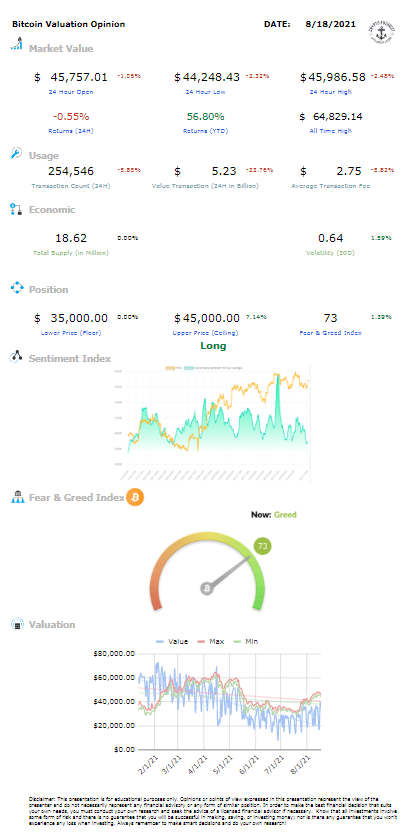Viewport: 415px width, 838px height.
Task: Click the gray Bitcoin gauge needle hub
Action: coord(207,588)
